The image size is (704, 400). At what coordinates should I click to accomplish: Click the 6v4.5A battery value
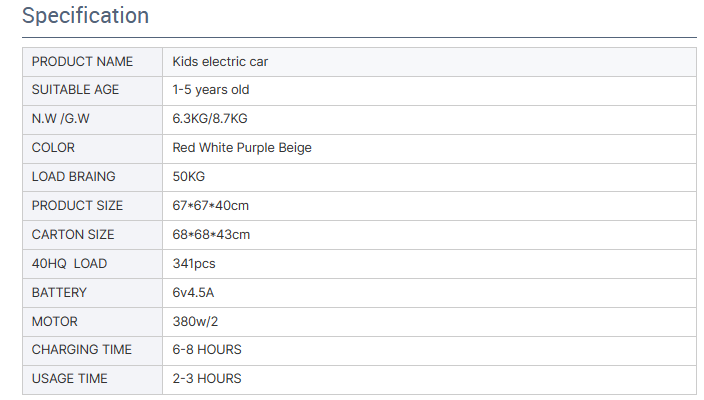(193, 293)
